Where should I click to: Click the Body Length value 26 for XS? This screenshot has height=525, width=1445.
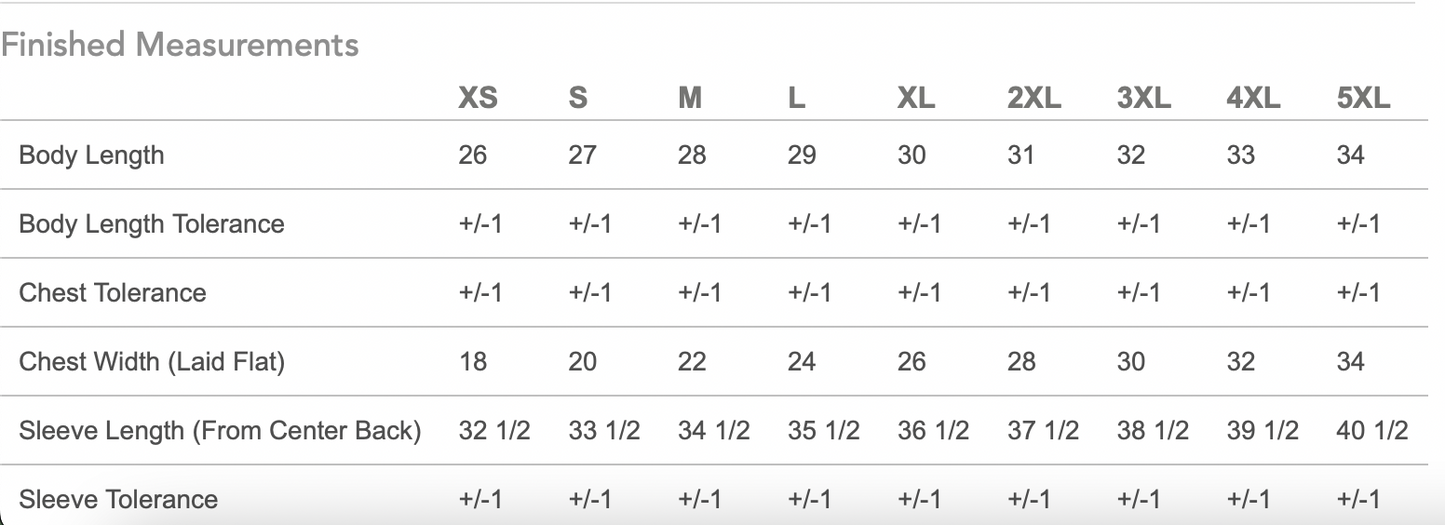tap(473, 155)
